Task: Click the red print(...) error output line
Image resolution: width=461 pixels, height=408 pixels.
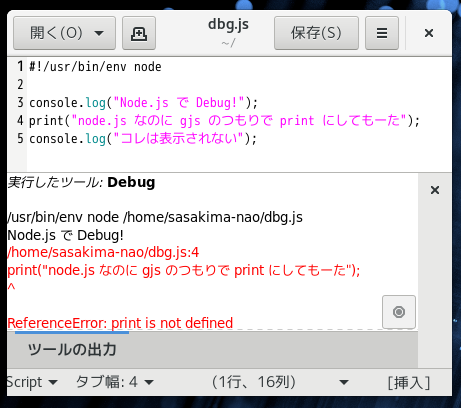Action: [184, 270]
